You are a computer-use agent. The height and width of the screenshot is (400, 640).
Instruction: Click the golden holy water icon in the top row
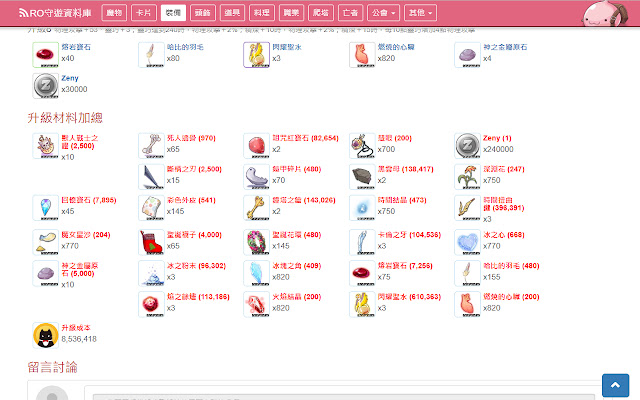pyautogui.click(x=256, y=55)
